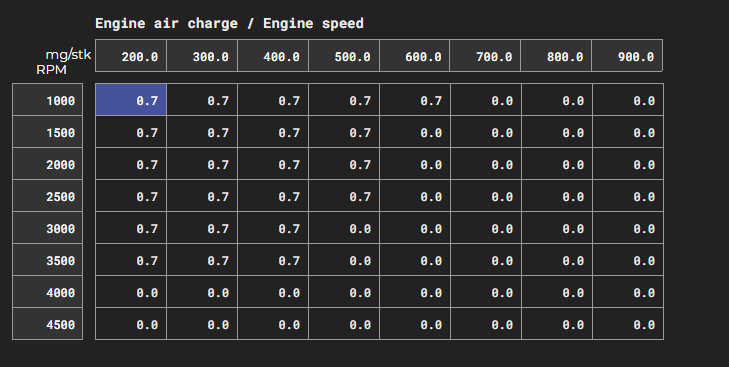Click the cell at 3000 RPM, 400.0 column
The width and height of the screenshot is (729, 367).
pos(273,228)
